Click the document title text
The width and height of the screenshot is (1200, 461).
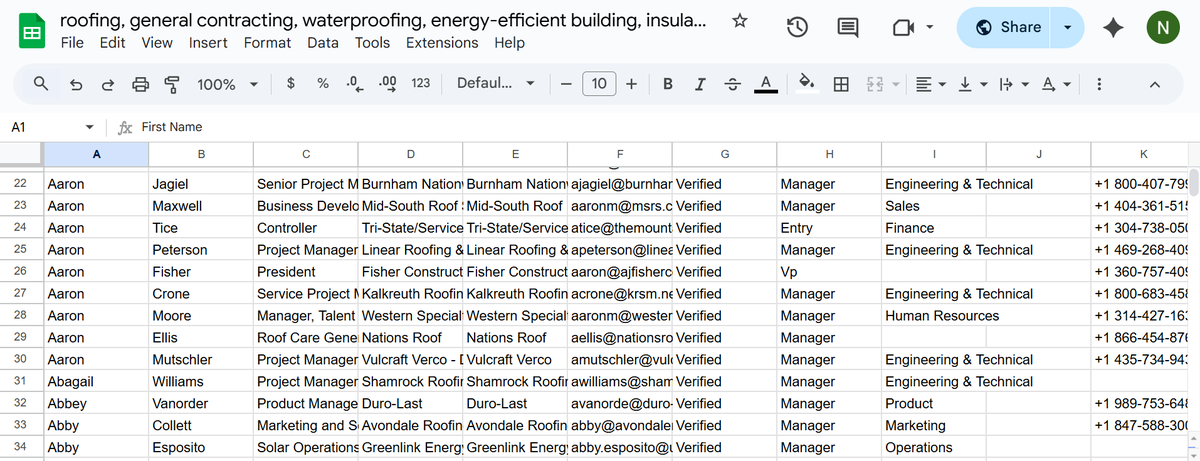[384, 21]
